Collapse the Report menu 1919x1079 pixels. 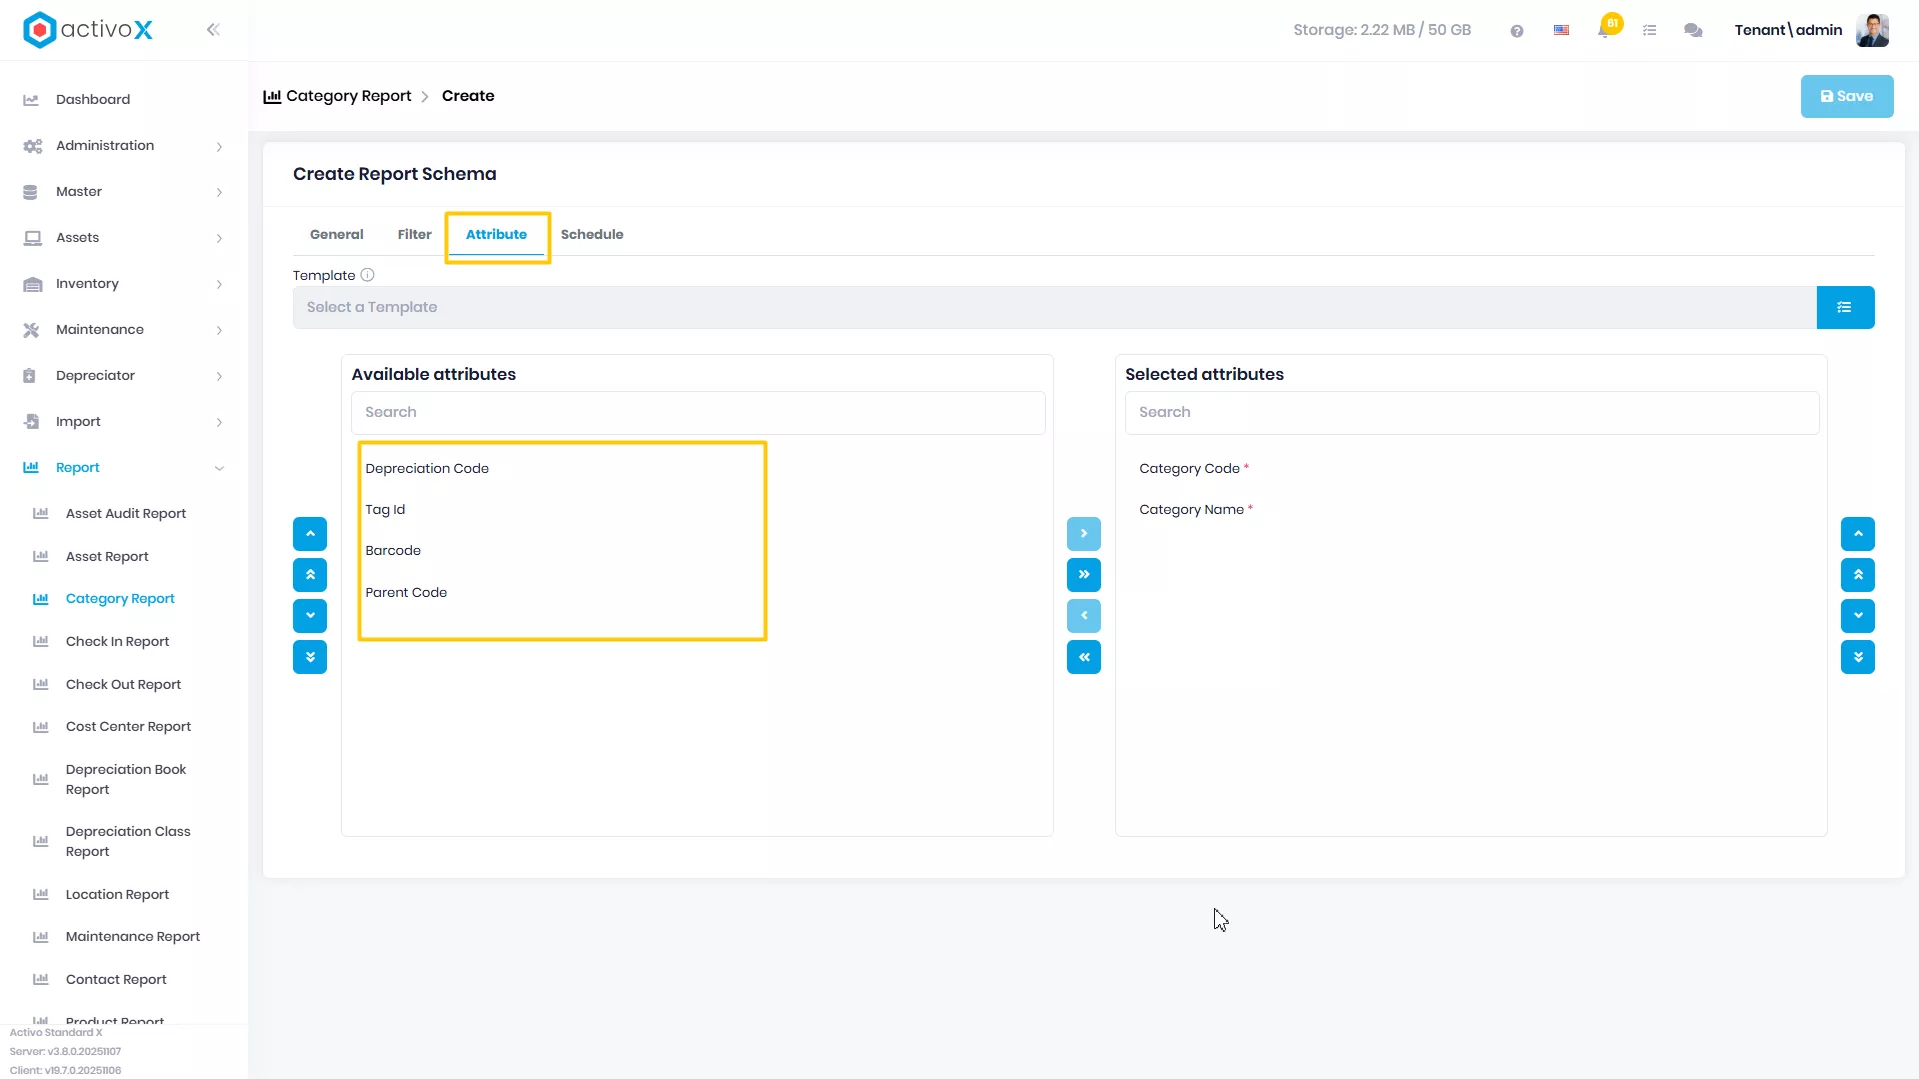(x=124, y=468)
